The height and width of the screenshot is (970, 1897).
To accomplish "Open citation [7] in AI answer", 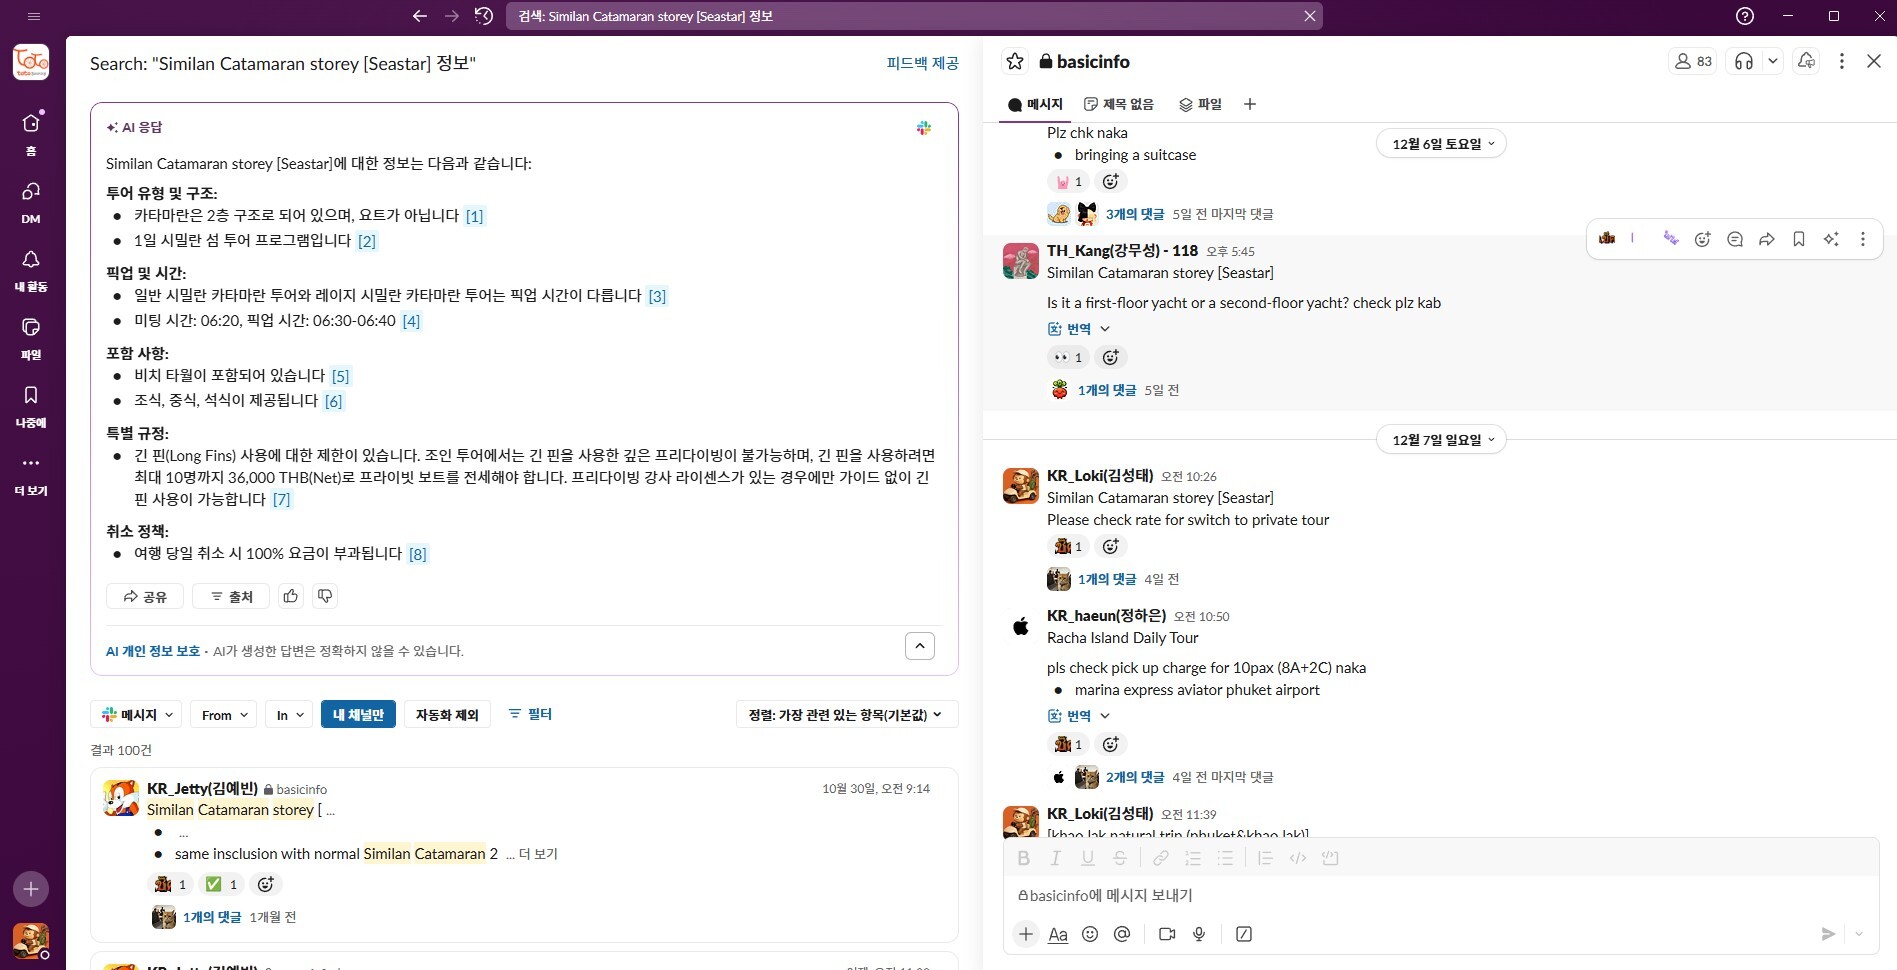I will click(x=282, y=500).
